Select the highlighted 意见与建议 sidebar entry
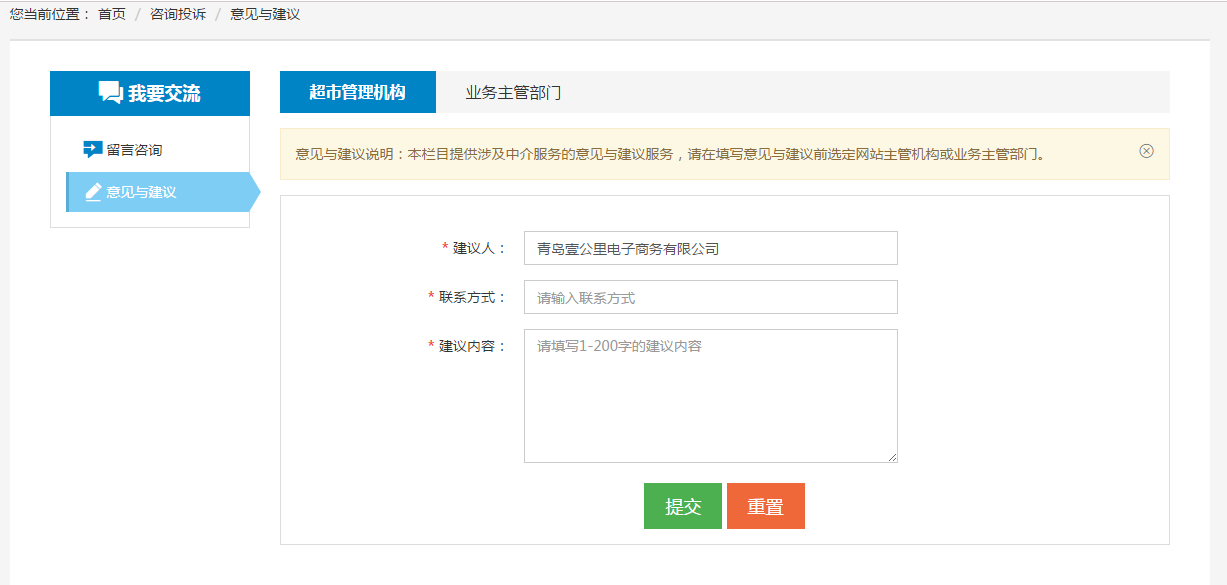Image resolution: width=1227 pixels, height=585 pixels. pyautogui.click(x=141, y=192)
